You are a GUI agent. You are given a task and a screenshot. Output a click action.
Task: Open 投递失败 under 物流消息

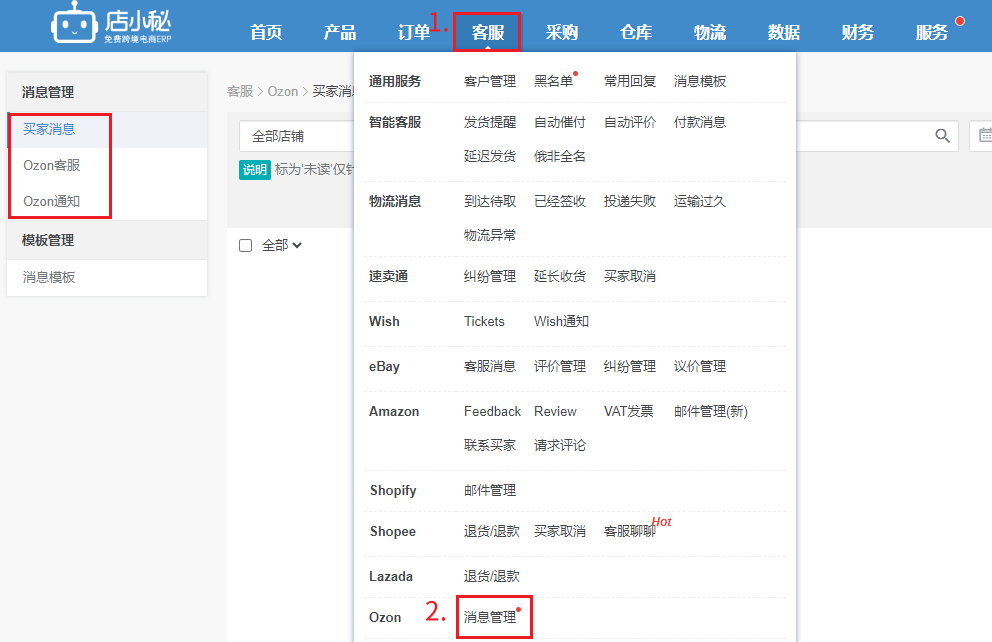tap(630, 202)
